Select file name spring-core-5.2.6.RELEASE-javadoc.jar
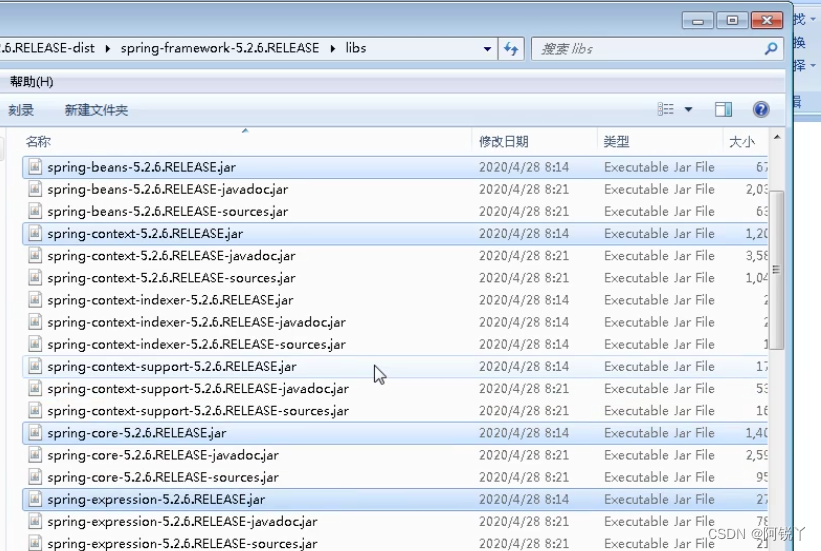 coord(163,455)
